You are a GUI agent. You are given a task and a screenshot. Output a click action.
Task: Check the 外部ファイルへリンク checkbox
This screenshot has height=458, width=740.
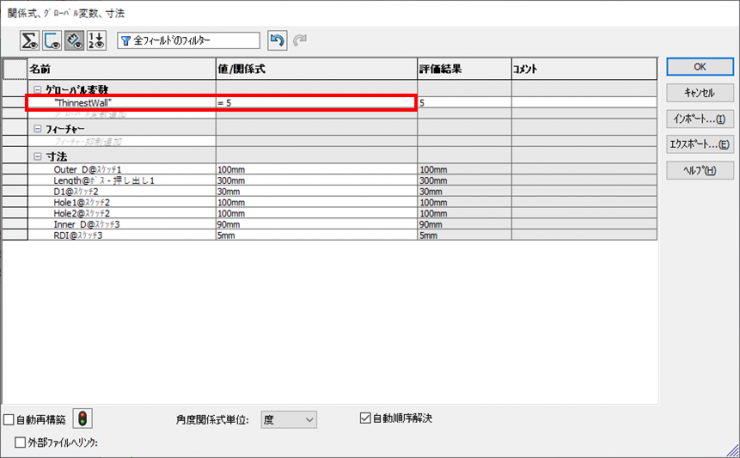(x=21, y=441)
